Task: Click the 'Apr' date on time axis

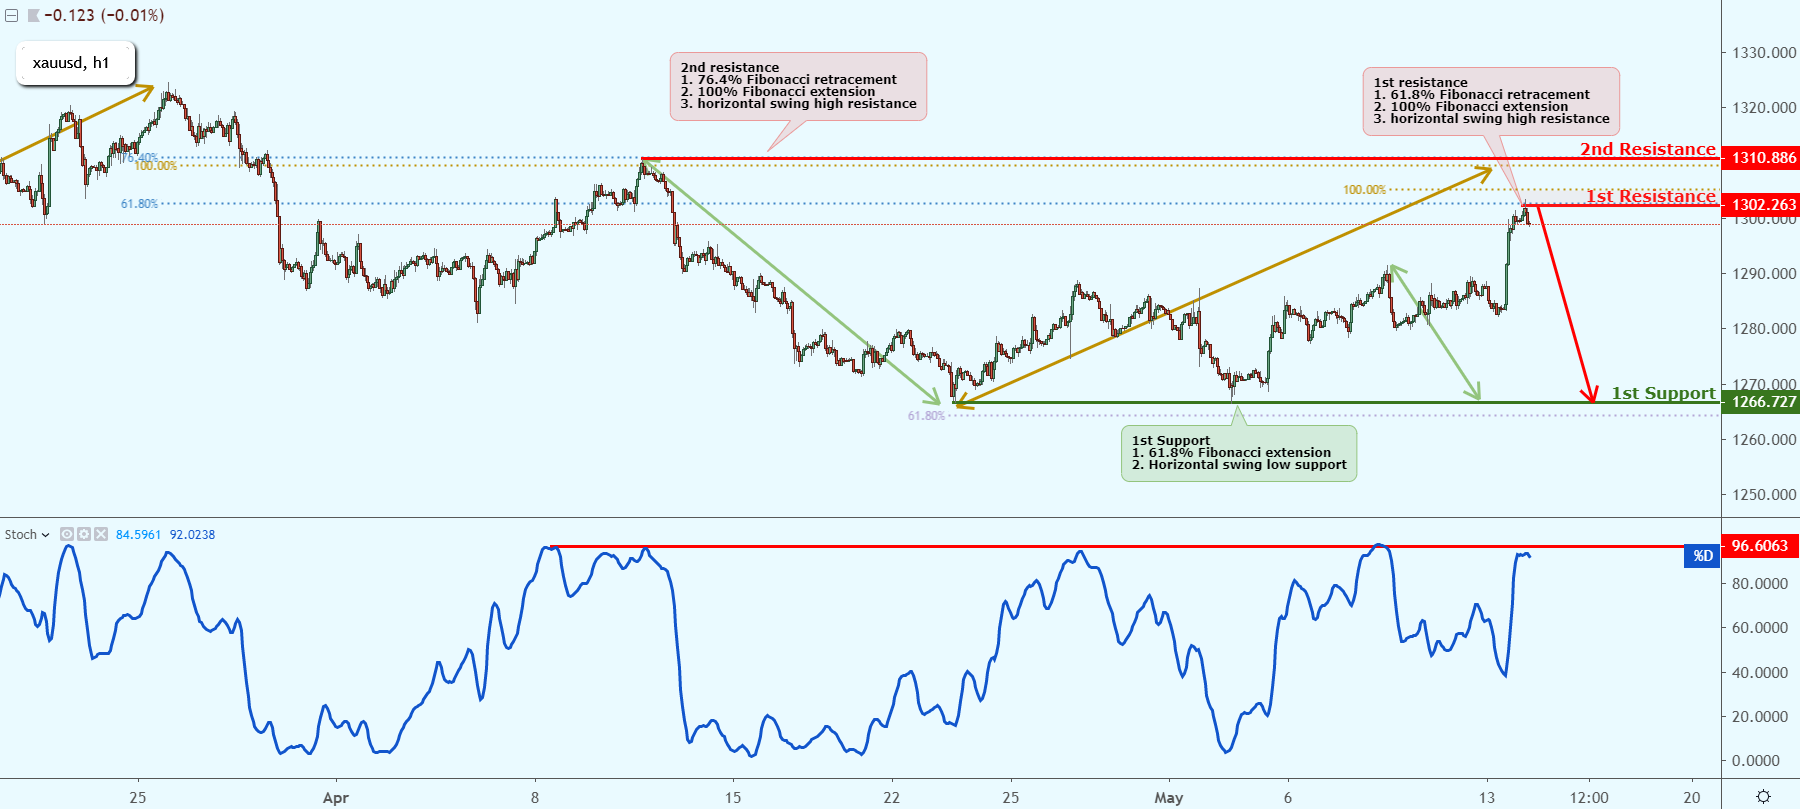Action: click(336, 798)
